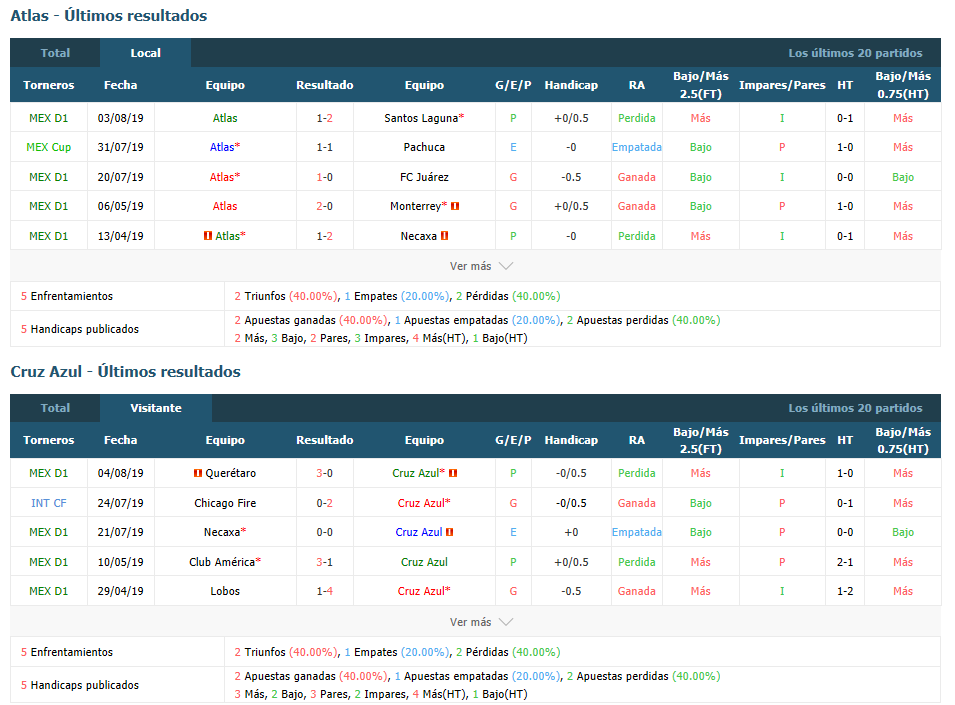The width and height of the screenshot is (955, 705).
Task: Open the 2-0 result against Monterrey
Action: 325,206
